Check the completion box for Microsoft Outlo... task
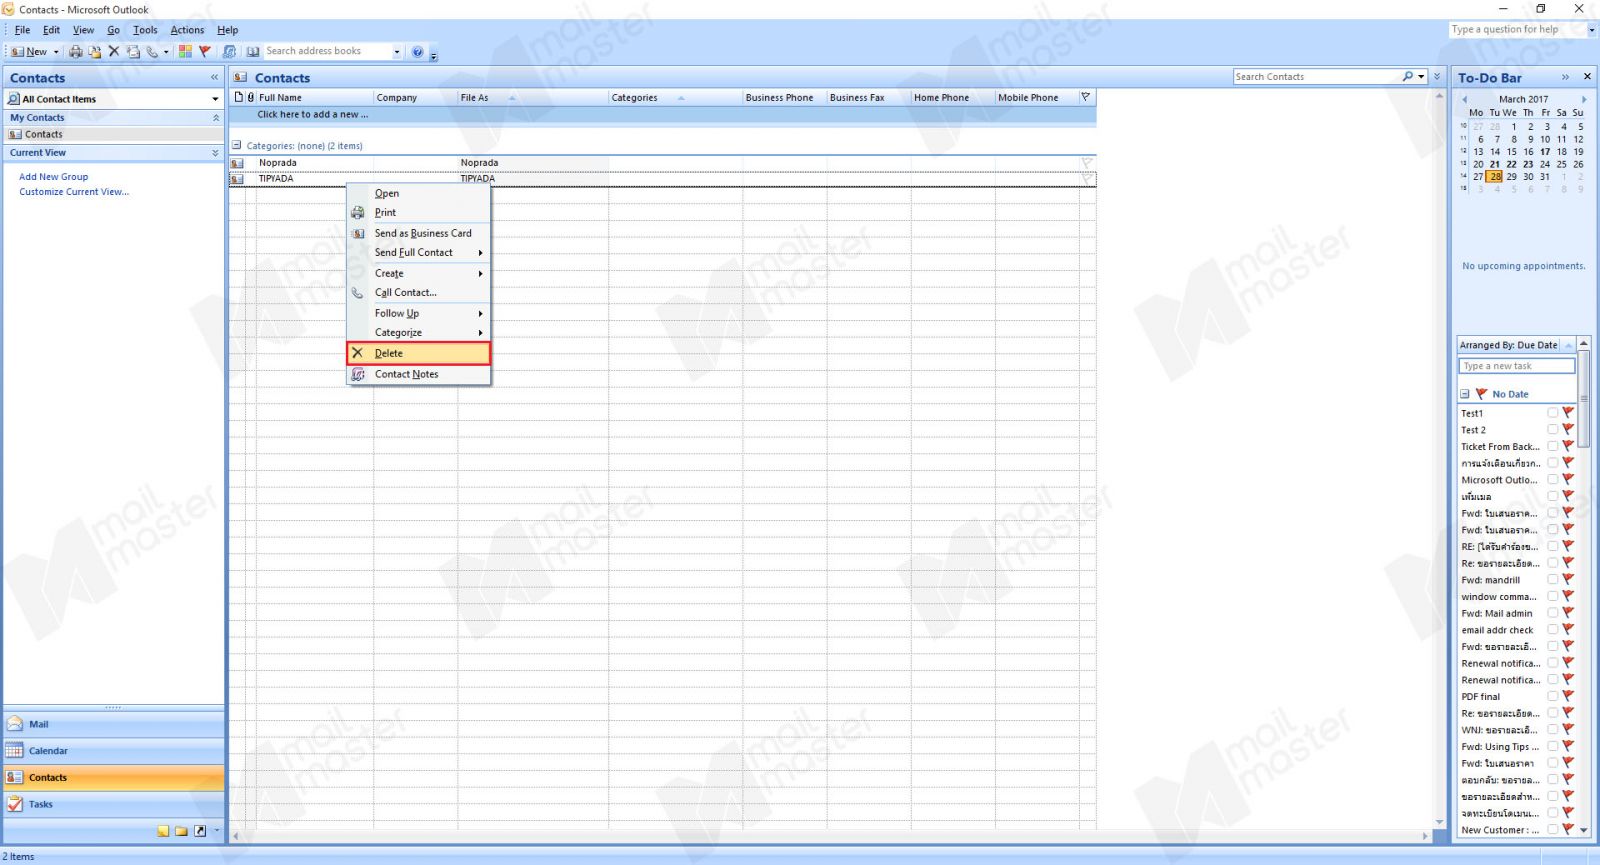The image size is (1600, 865). point(1552,479)
